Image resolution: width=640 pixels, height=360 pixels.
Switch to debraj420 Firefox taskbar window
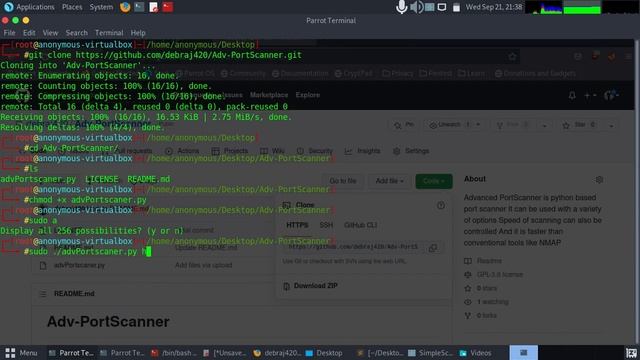[277, 353]
